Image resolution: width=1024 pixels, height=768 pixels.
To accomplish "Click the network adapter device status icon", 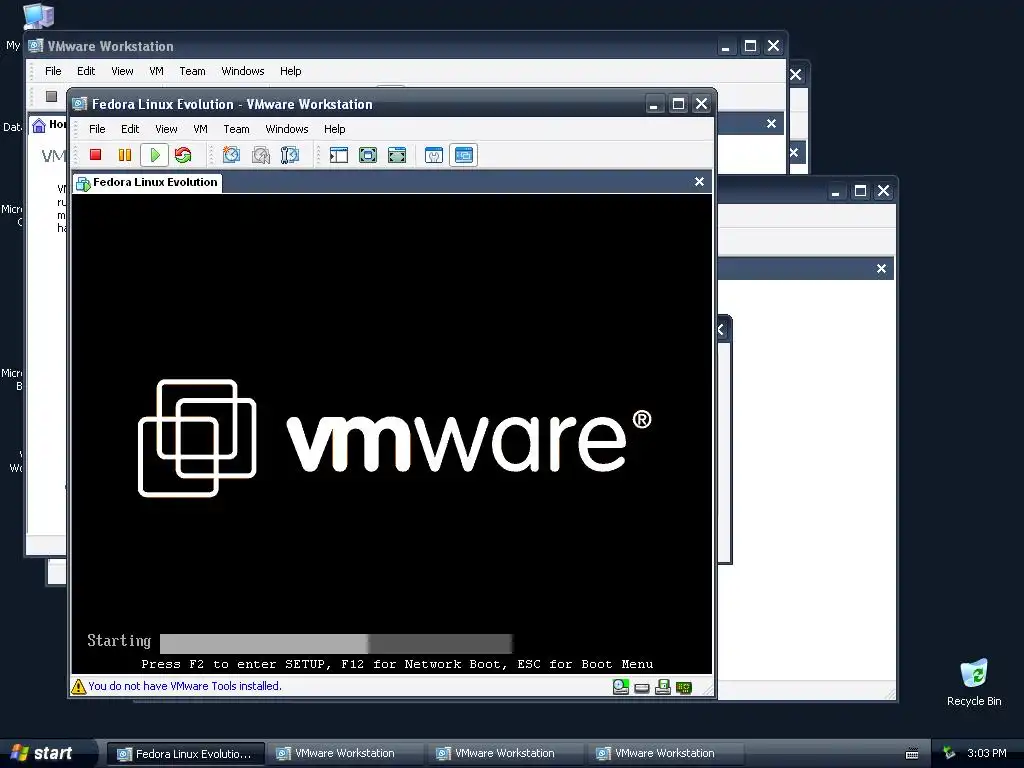I will 684,687.
